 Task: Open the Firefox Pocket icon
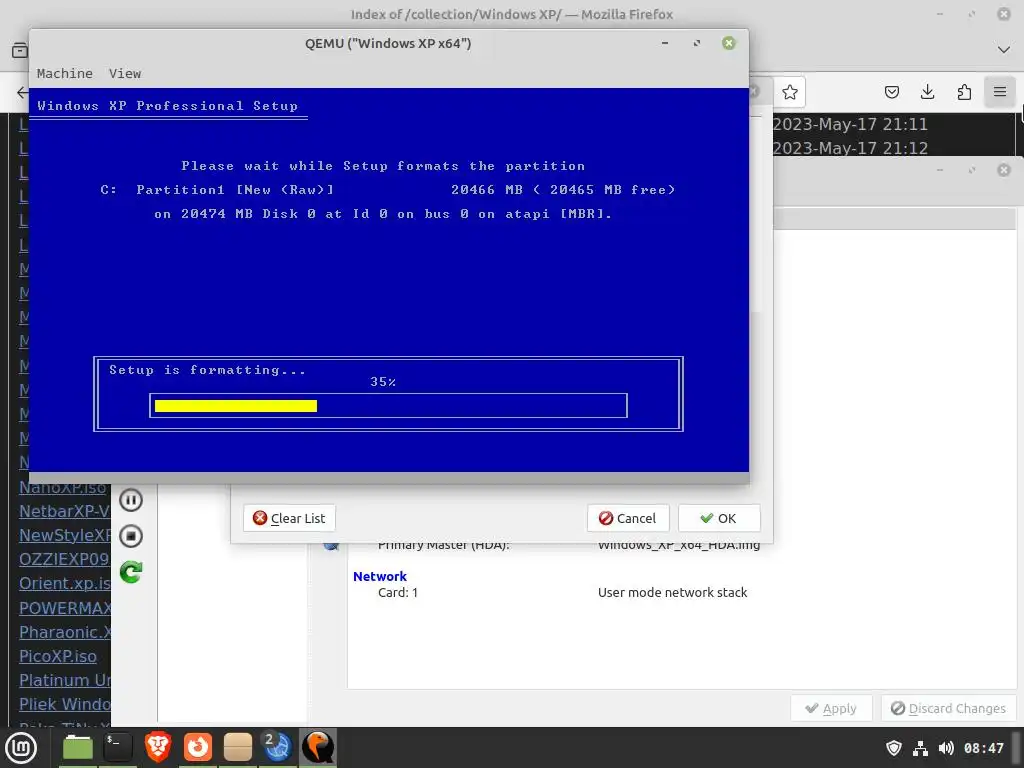(x=891, y=92)
